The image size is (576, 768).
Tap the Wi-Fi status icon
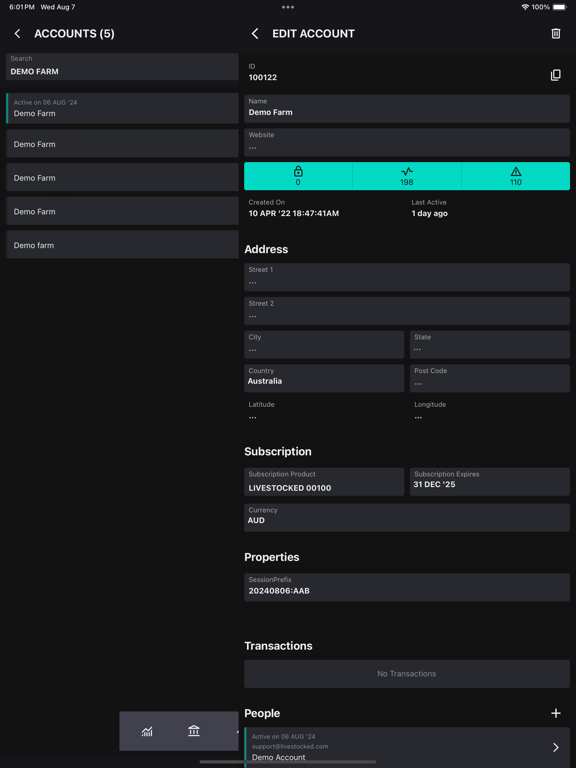(x=525, y=7)
